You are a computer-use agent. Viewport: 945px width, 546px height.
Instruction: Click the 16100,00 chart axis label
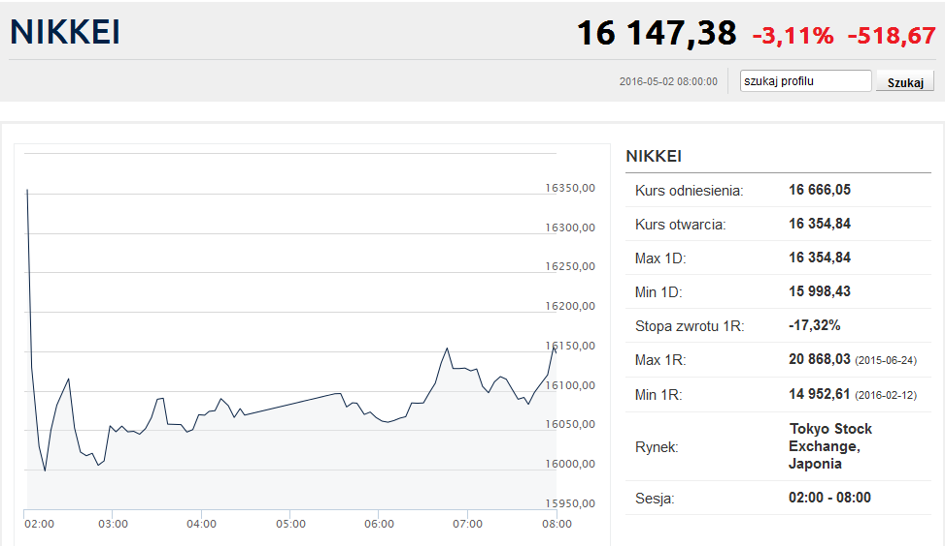[570, 385]
